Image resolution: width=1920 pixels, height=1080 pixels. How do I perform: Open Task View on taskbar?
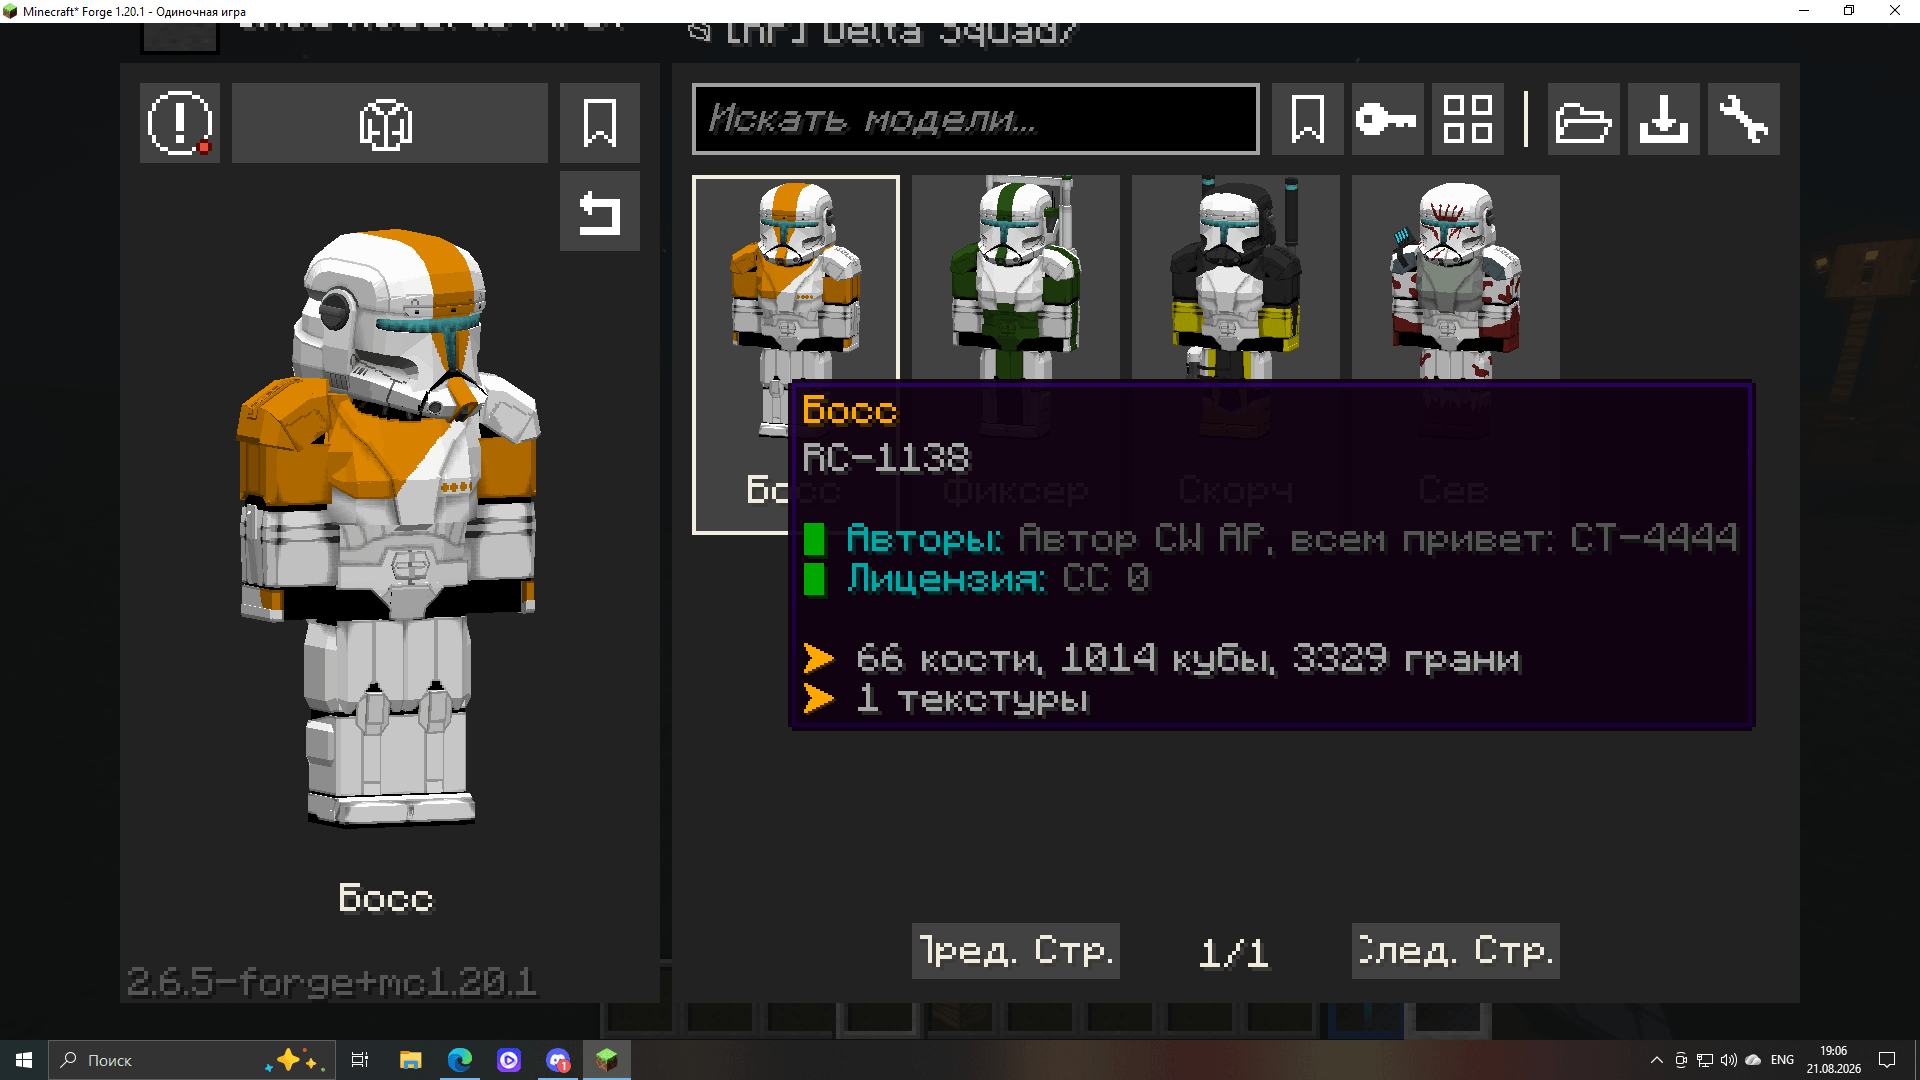tap(360, 1060)
